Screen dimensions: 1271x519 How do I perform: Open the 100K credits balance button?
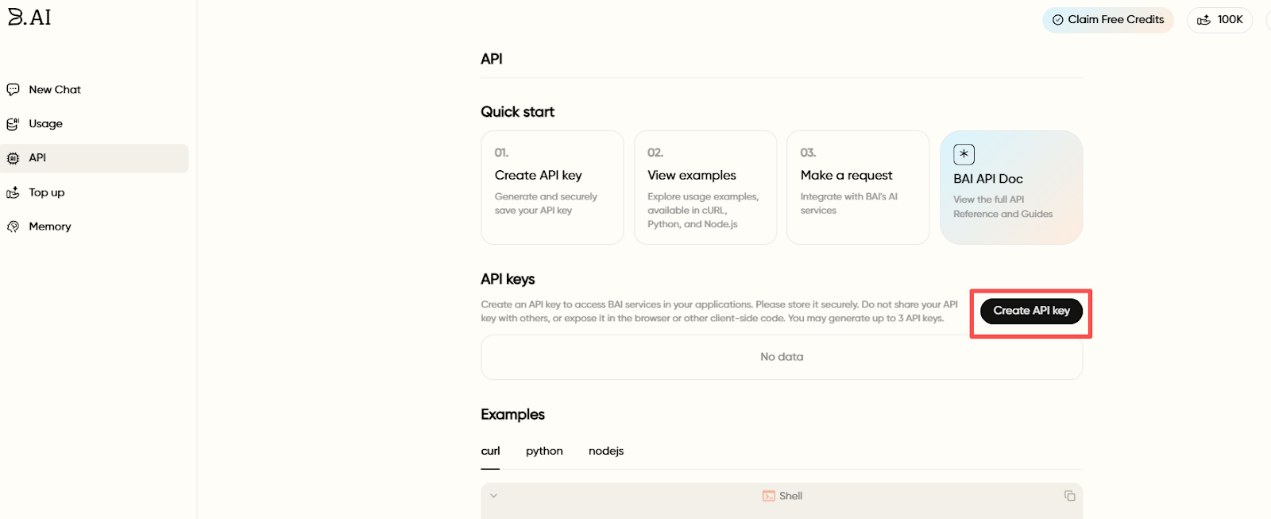(x=1219, y=20)
